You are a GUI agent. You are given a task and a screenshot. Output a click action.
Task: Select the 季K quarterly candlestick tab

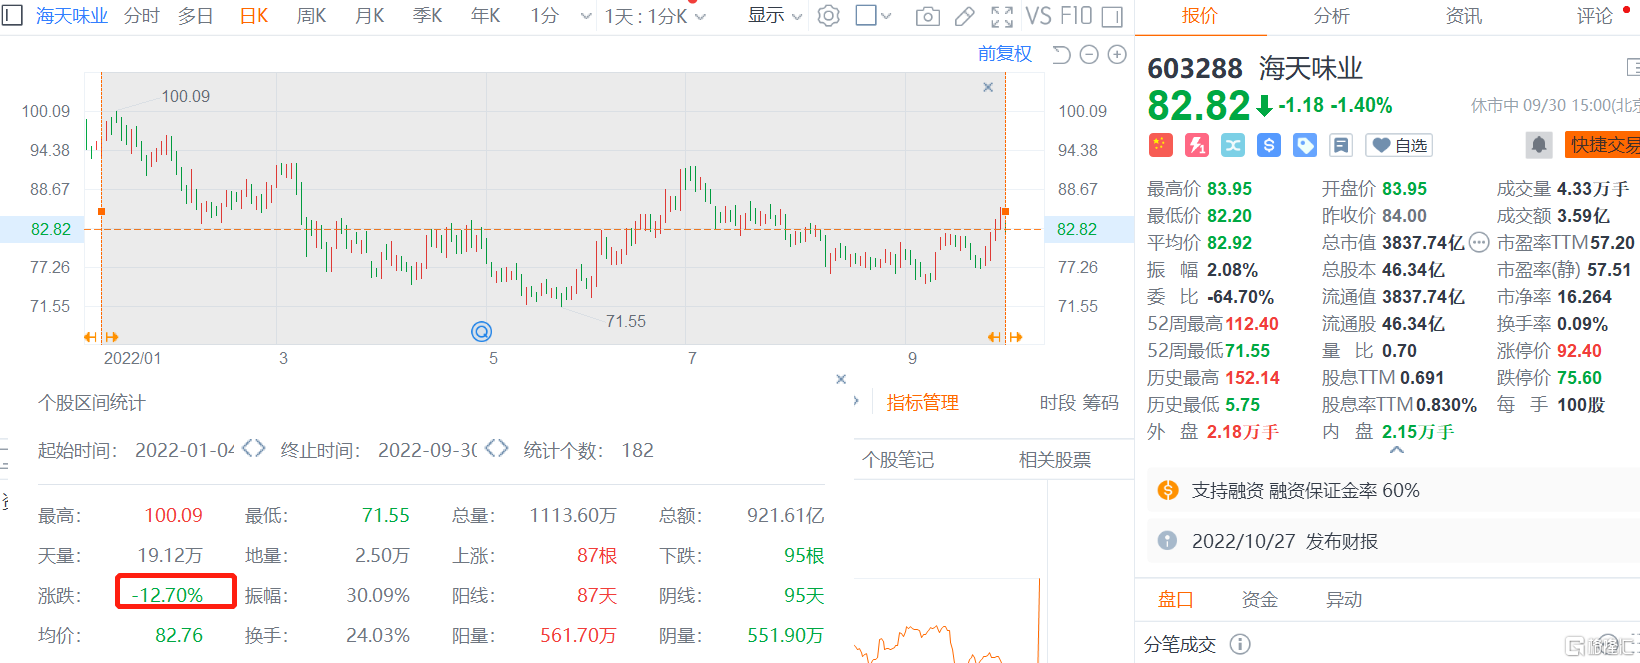click(428, 16)
